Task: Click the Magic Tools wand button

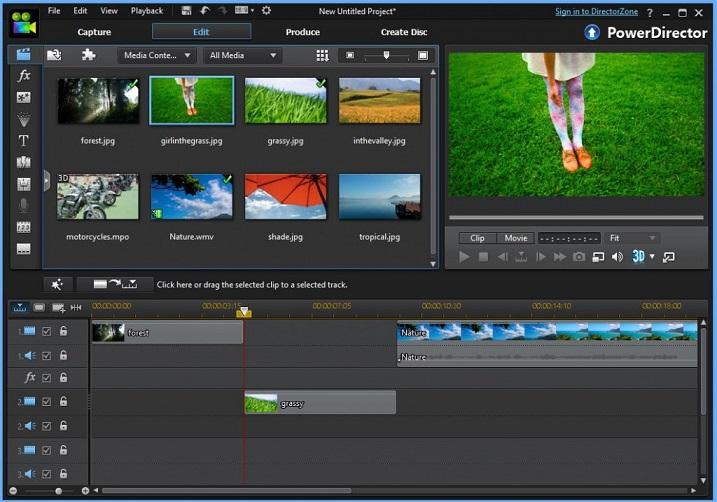Action: pos(57,285)
